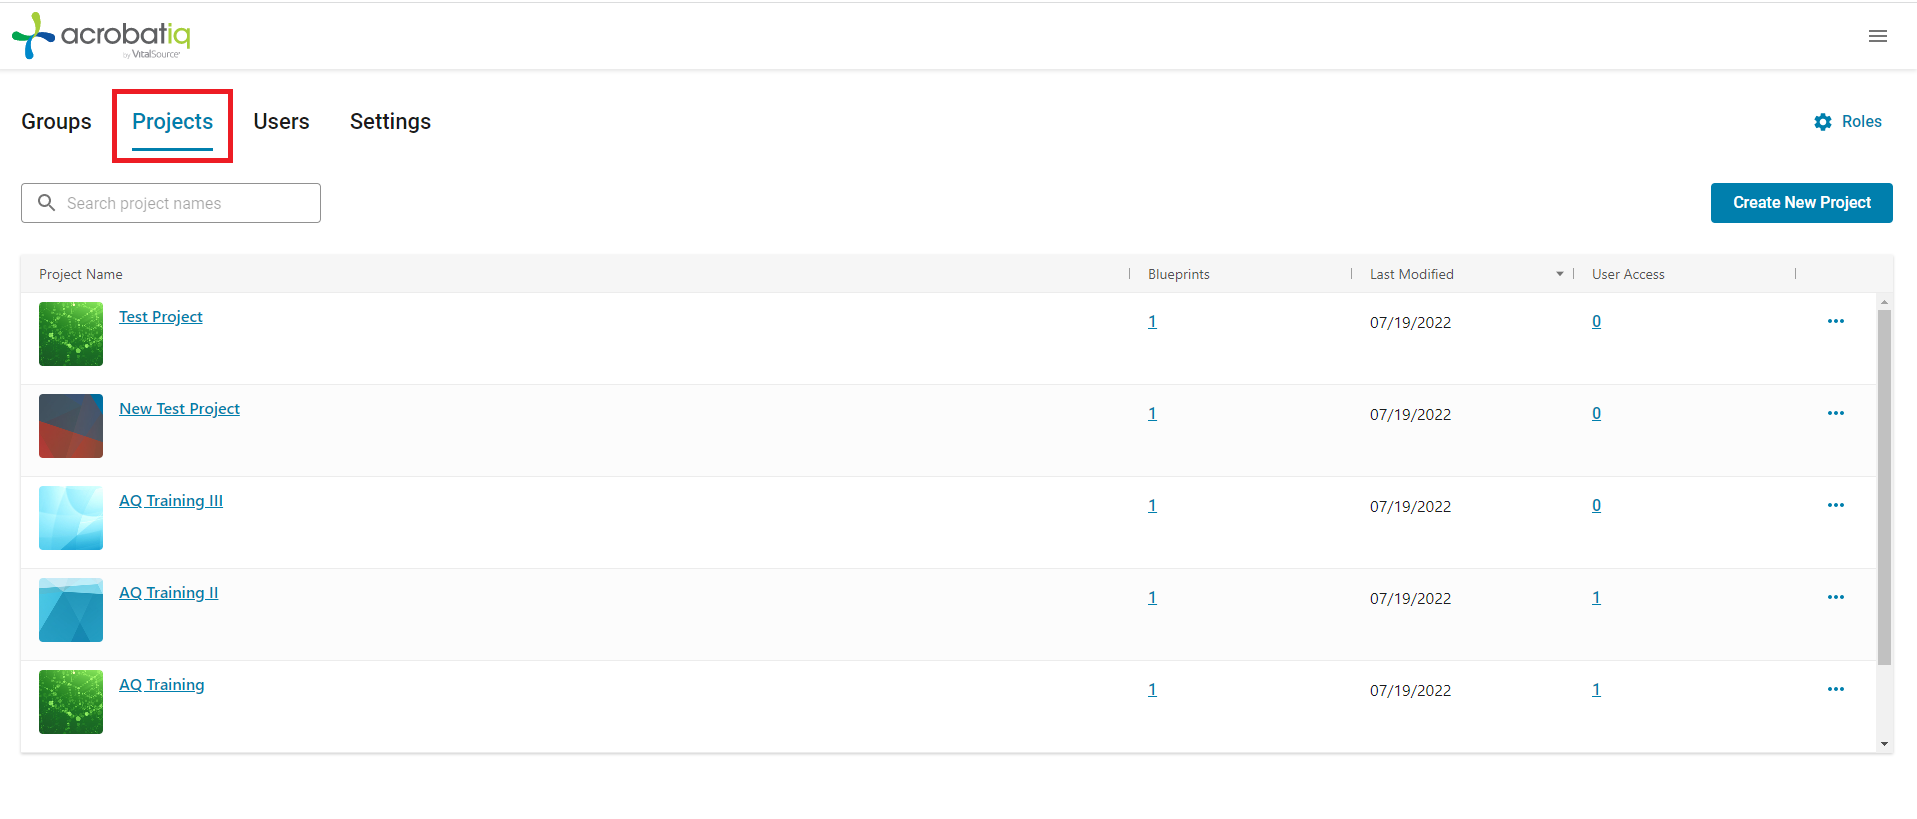Open blueprints count for AQ Training II
1917x819 pixels.
click(1152, 598)
